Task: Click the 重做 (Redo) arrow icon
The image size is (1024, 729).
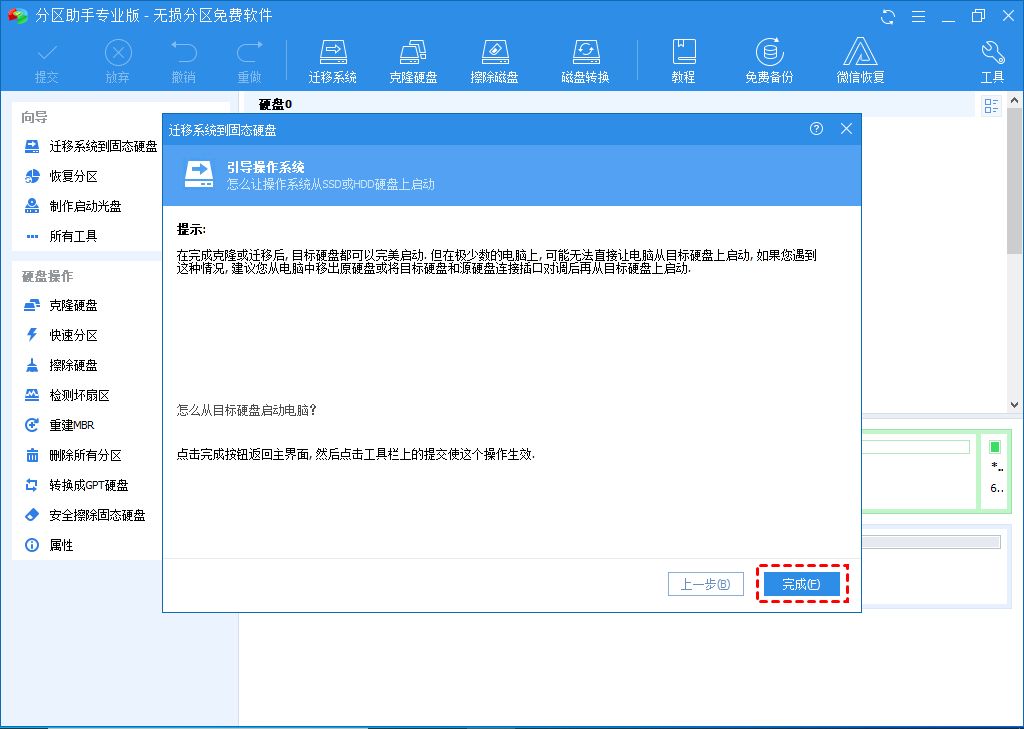Action: point(249,52)
